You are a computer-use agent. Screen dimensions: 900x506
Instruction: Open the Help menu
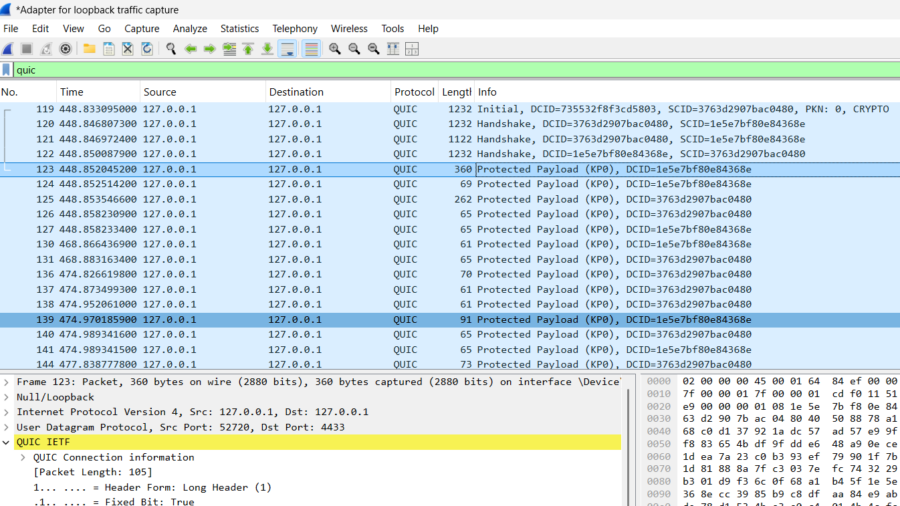[x=428, y=29]
